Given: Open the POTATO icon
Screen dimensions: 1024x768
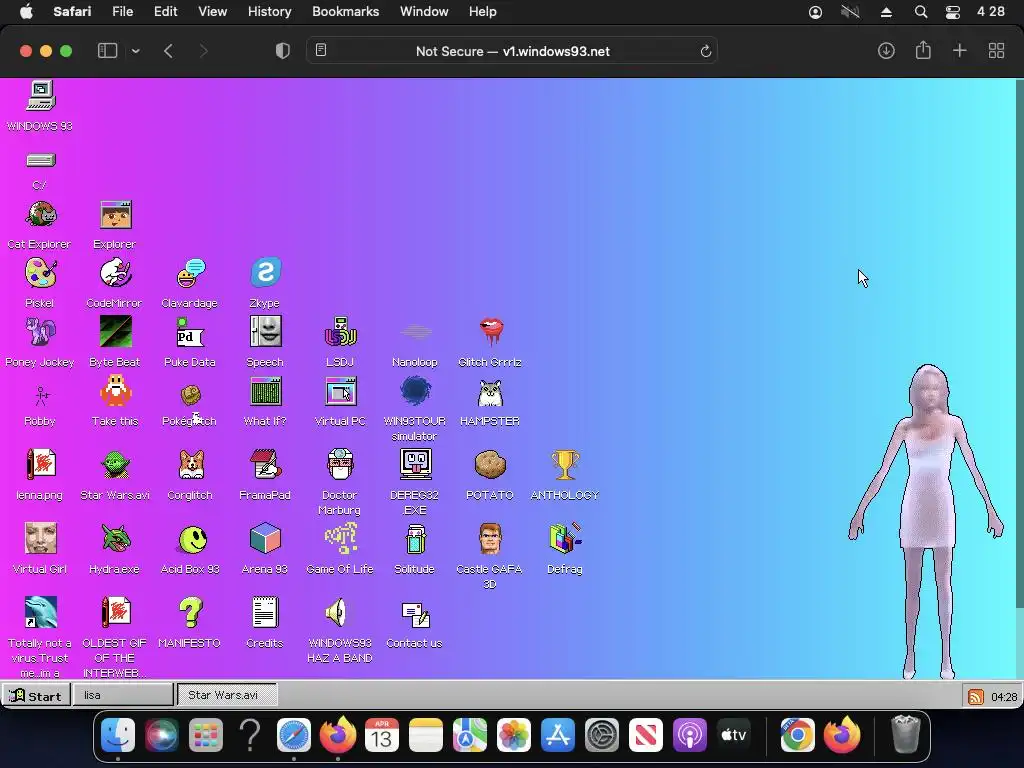Looking at the screenshot, I should pyautogui.click(x=491, y=465).
